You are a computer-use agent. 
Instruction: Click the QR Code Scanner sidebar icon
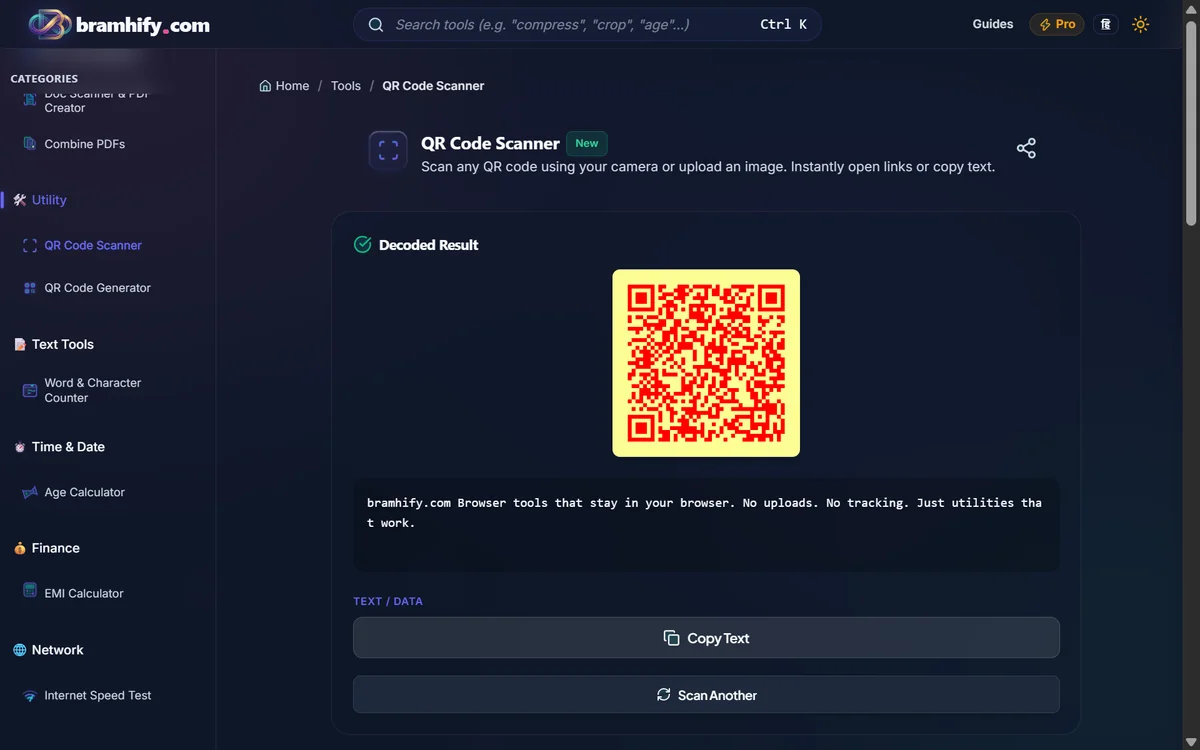tap(30, 245)
